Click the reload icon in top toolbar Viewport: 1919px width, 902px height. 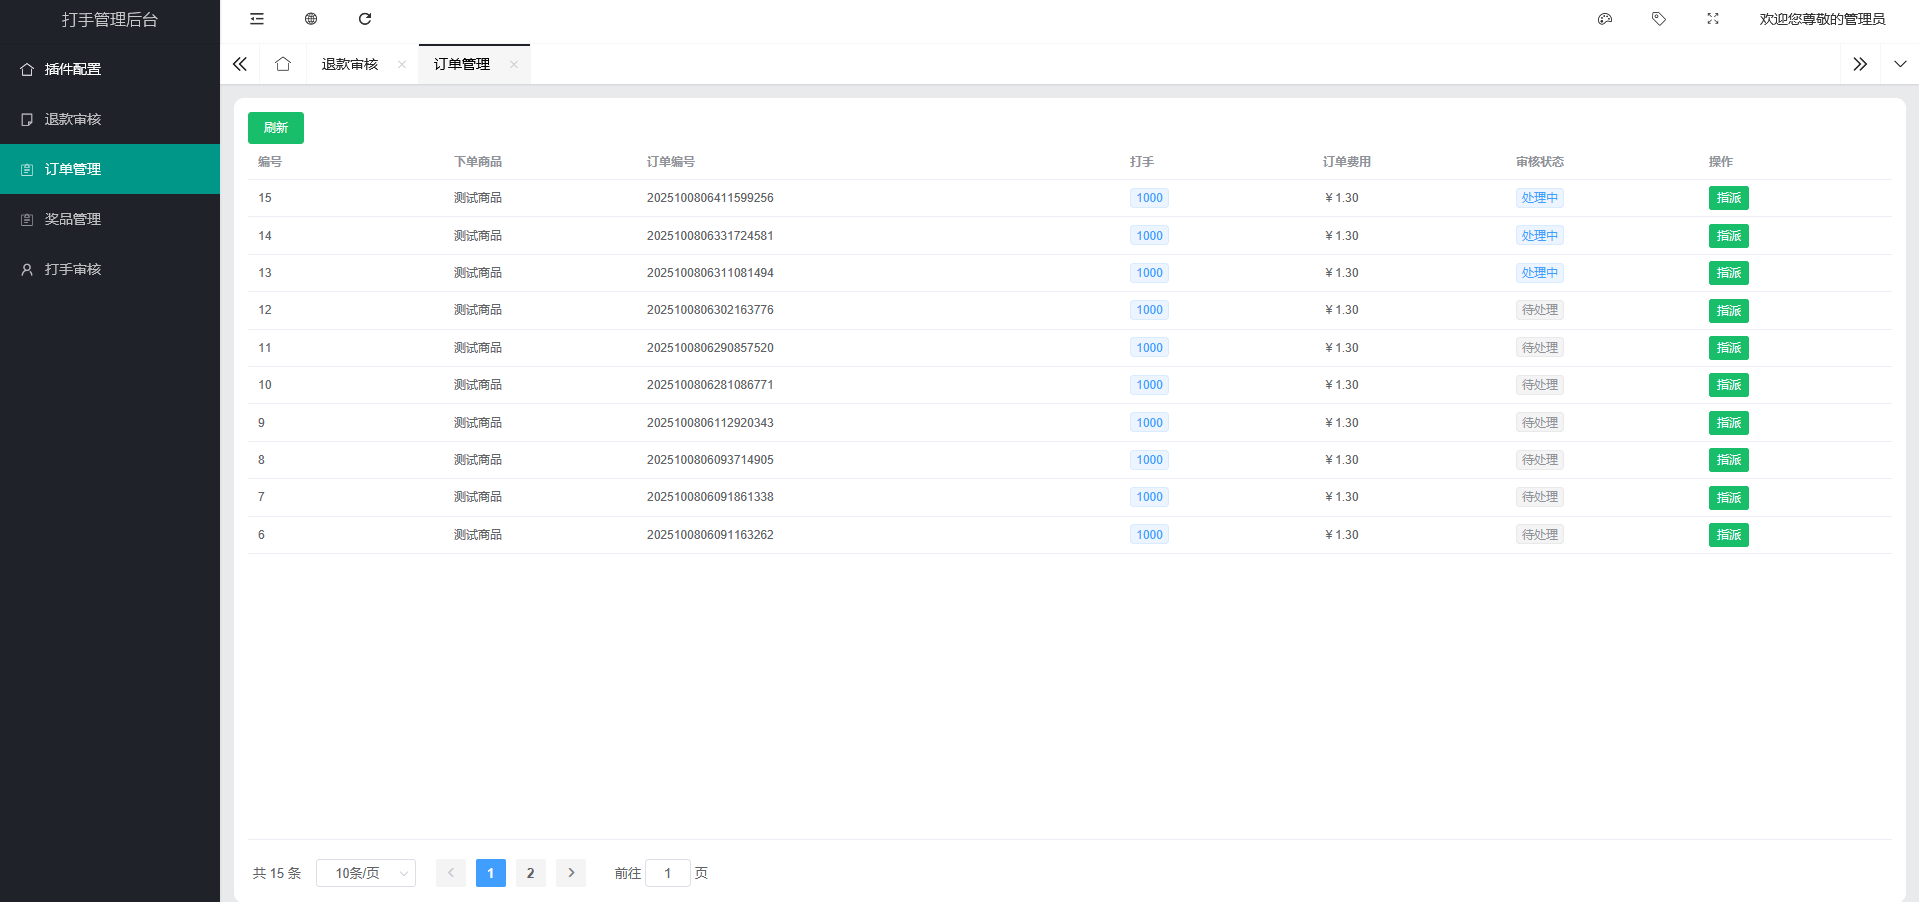point(365,19)
